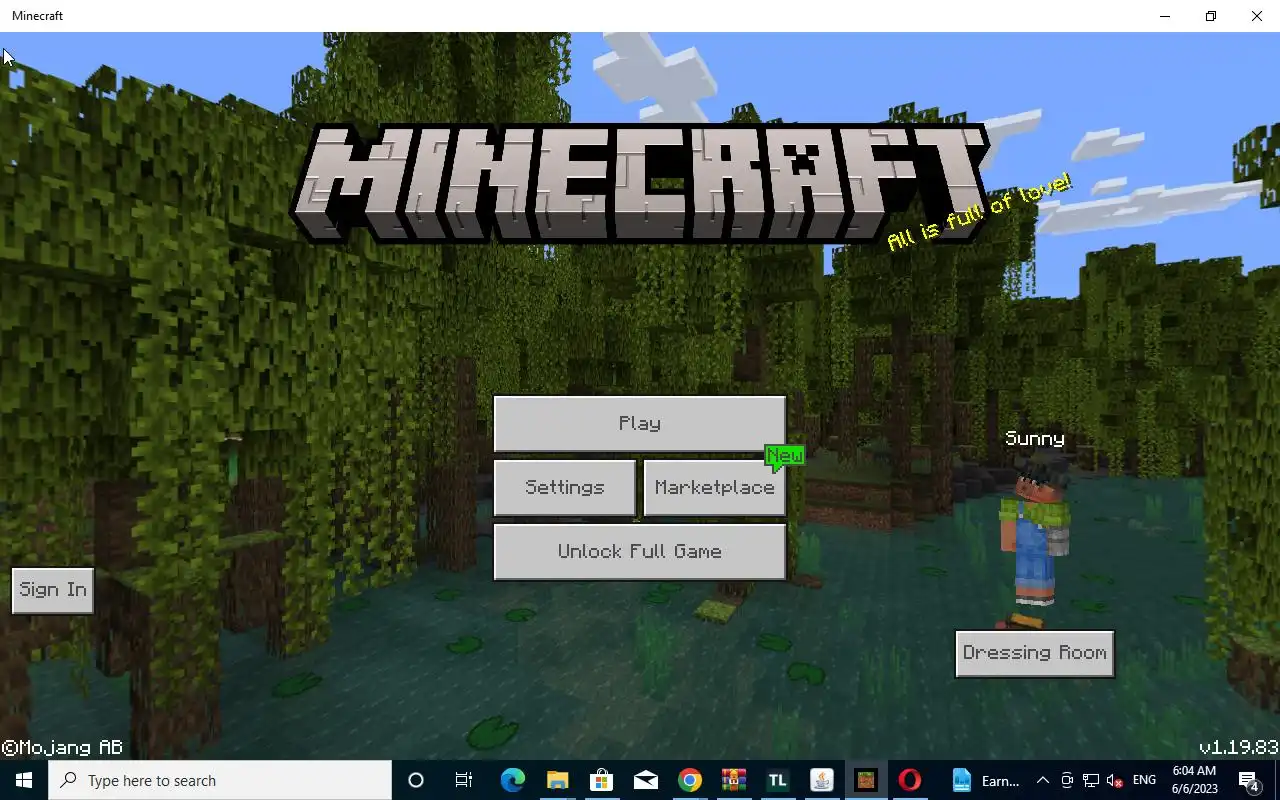Switch the ENG input language
1280x800 pixels.
coord(1144,780)
